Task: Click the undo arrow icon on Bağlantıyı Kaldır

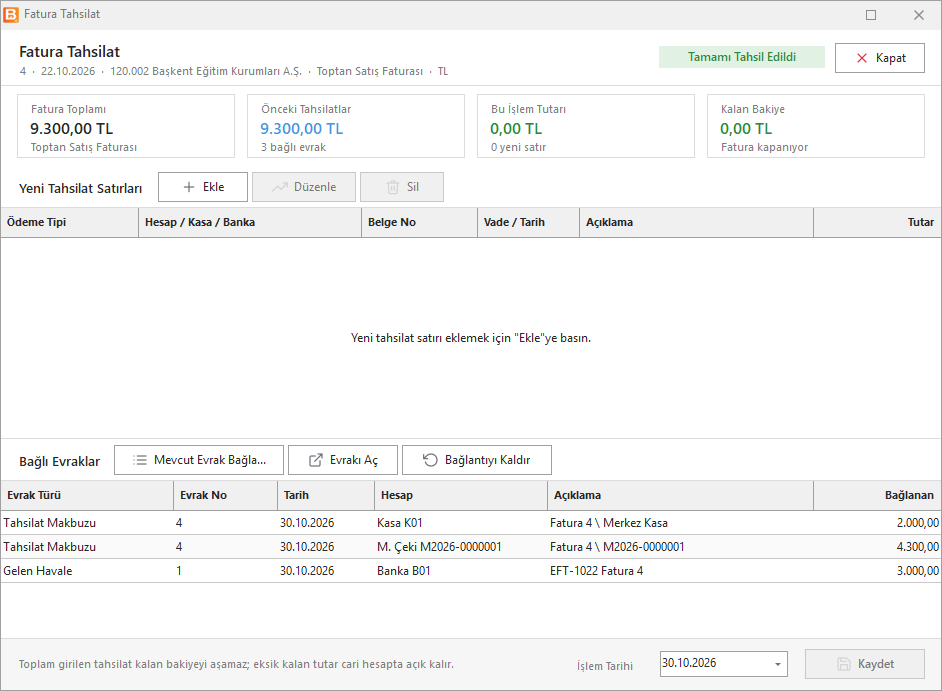Action: [430, 460]
